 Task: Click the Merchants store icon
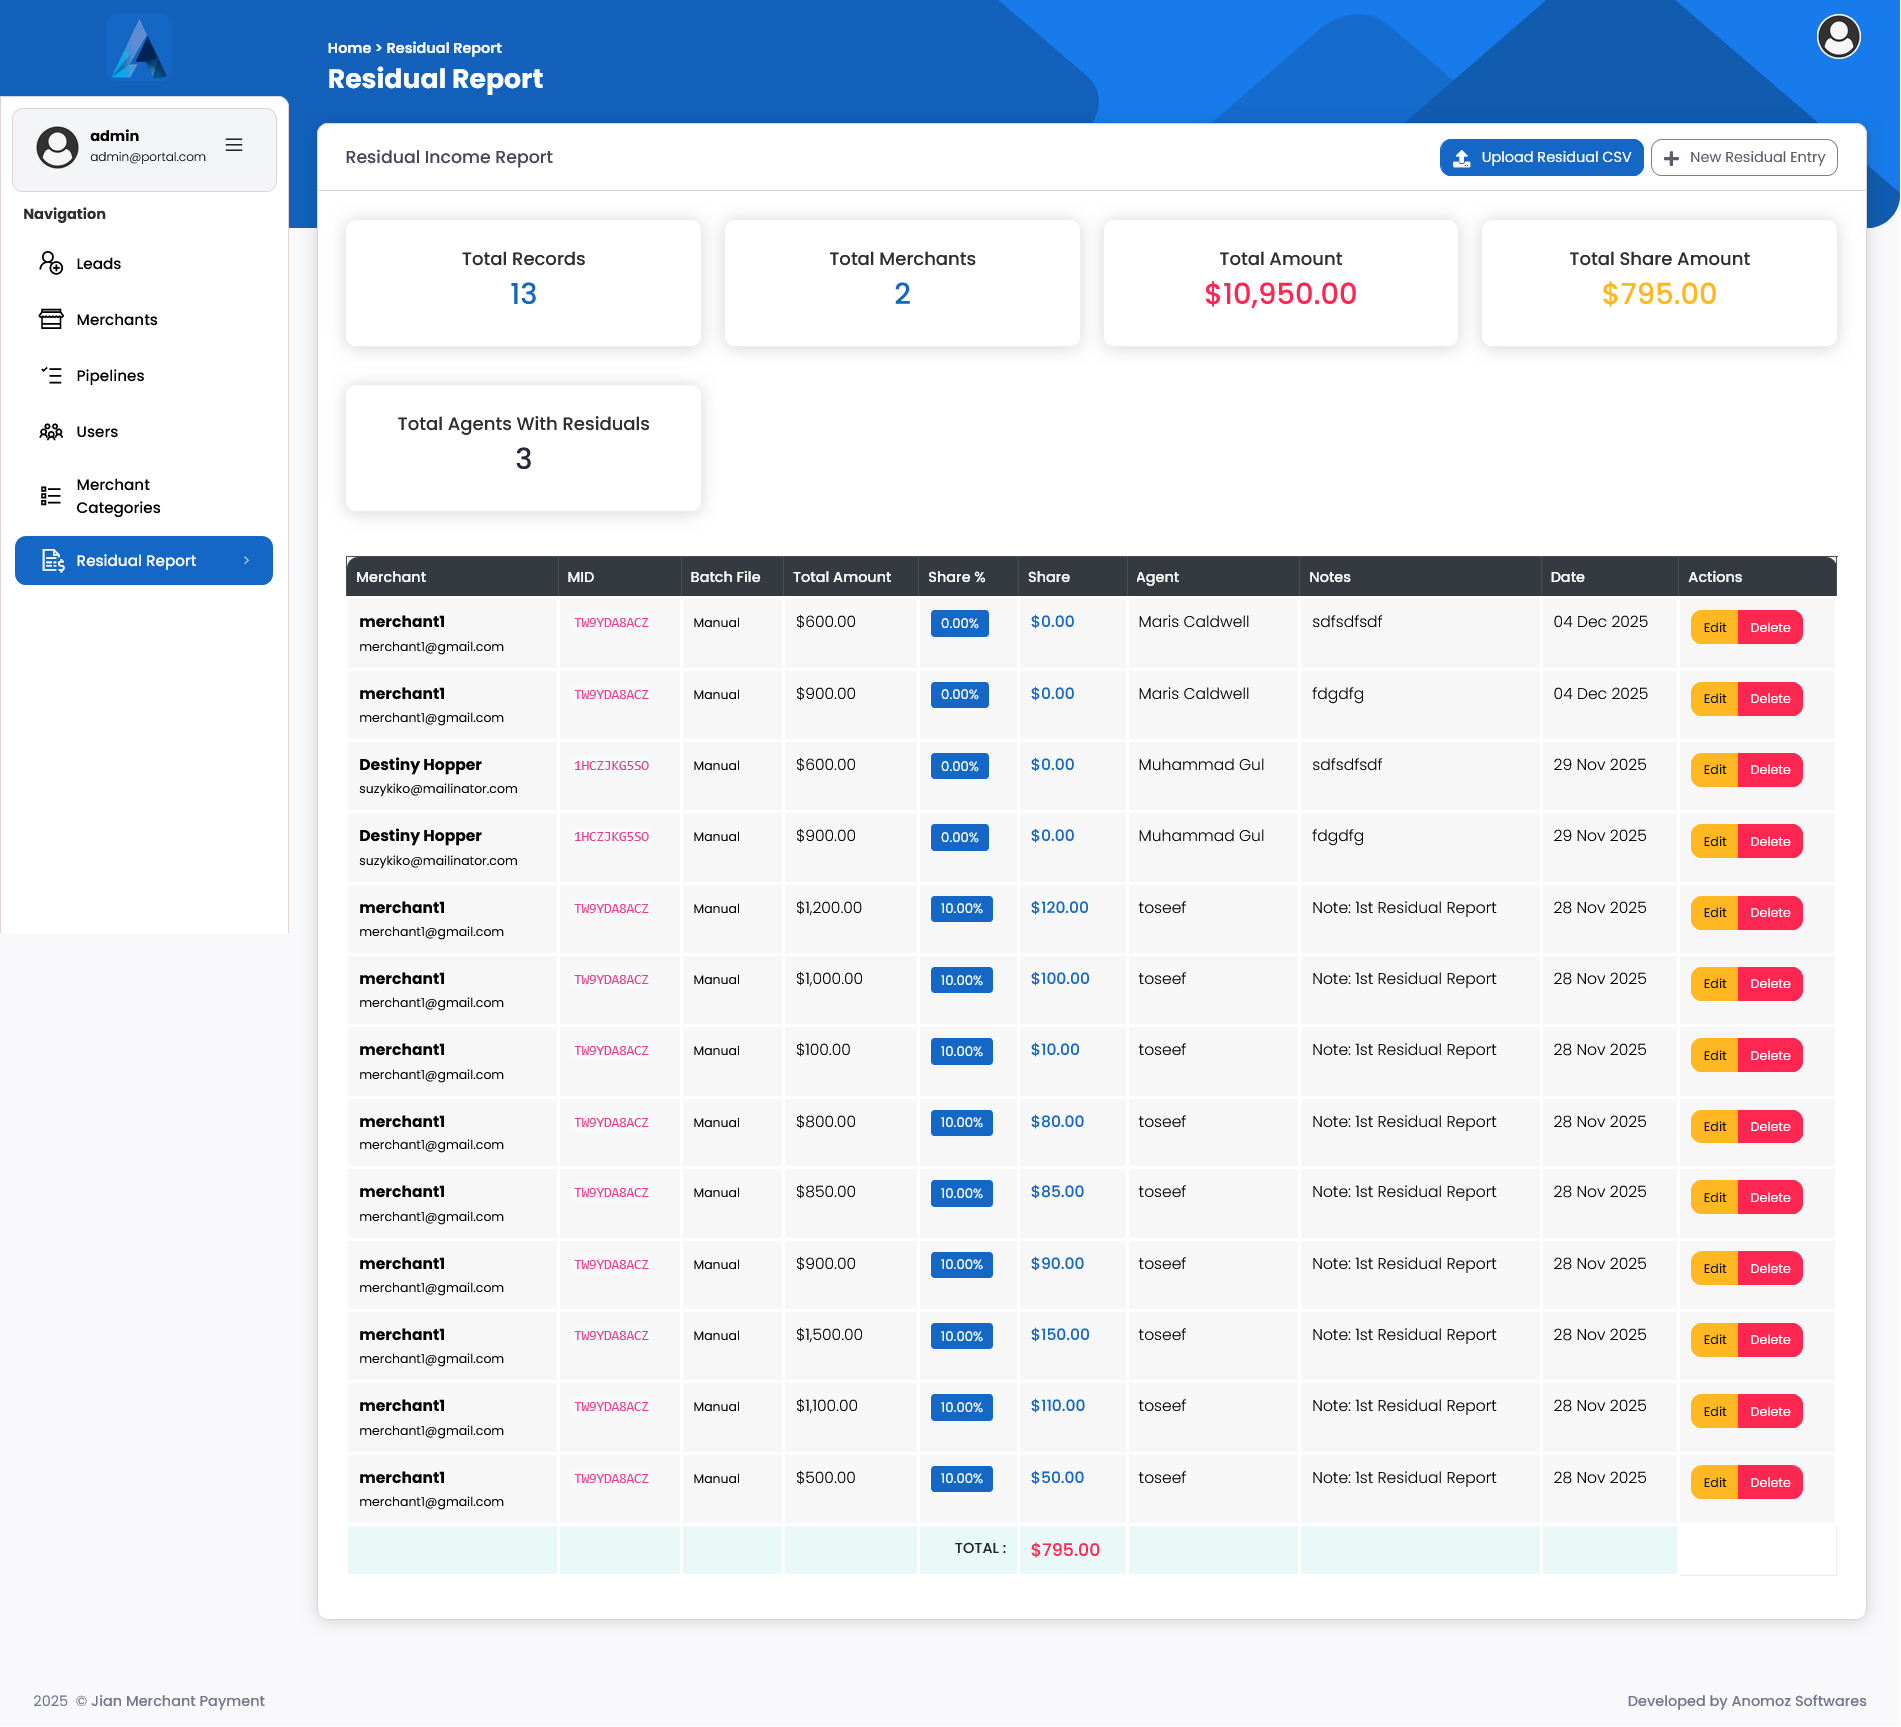(51, 319)
